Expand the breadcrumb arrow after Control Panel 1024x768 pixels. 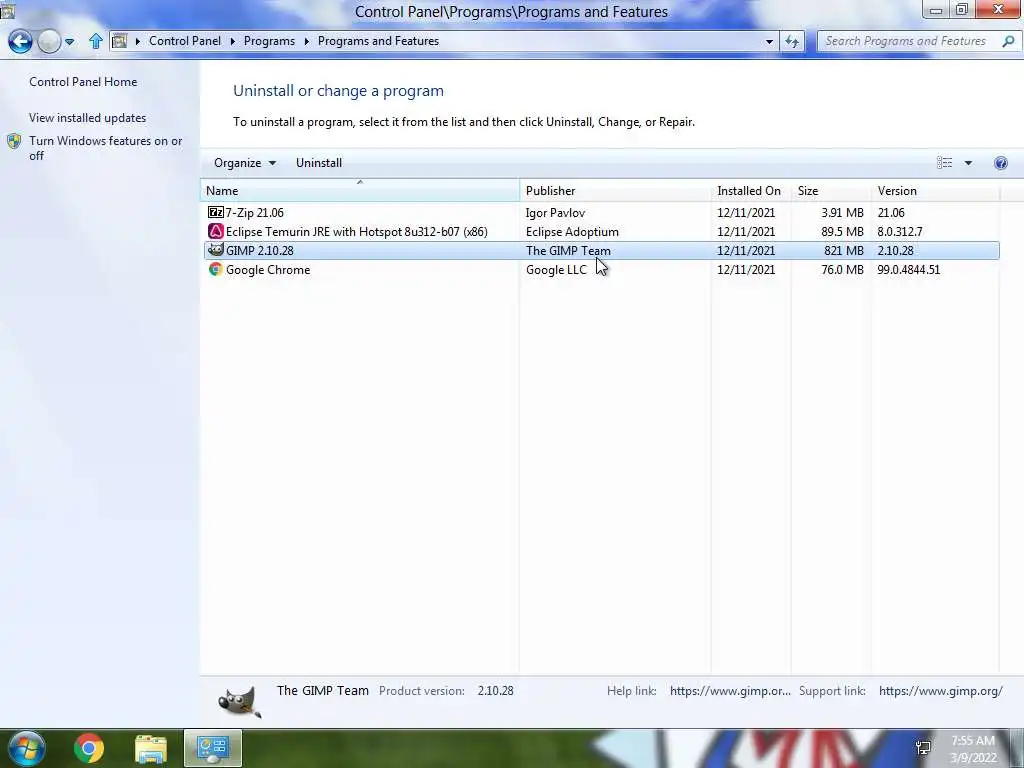click(232, 41)
